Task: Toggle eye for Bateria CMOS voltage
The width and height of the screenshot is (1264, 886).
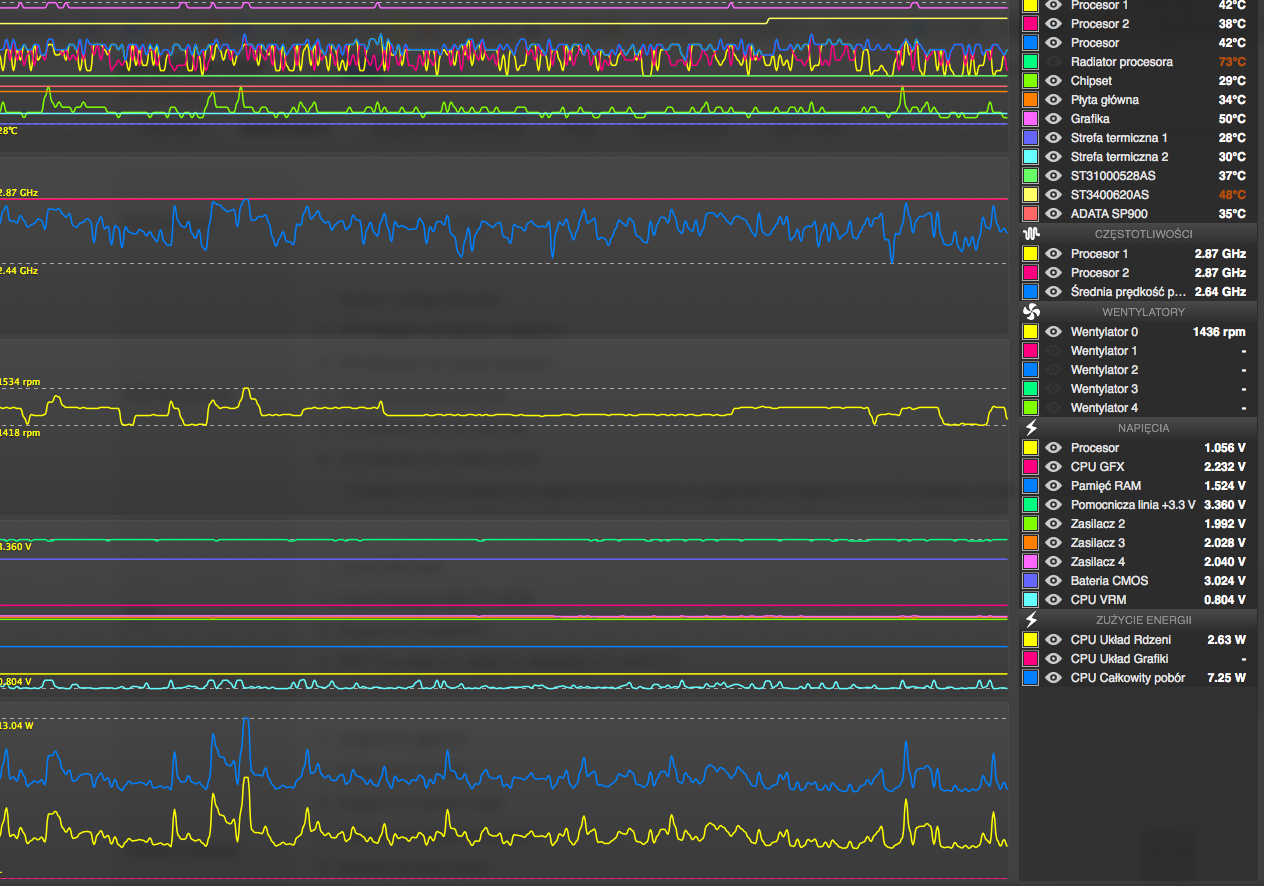Action: point(1053,581)
